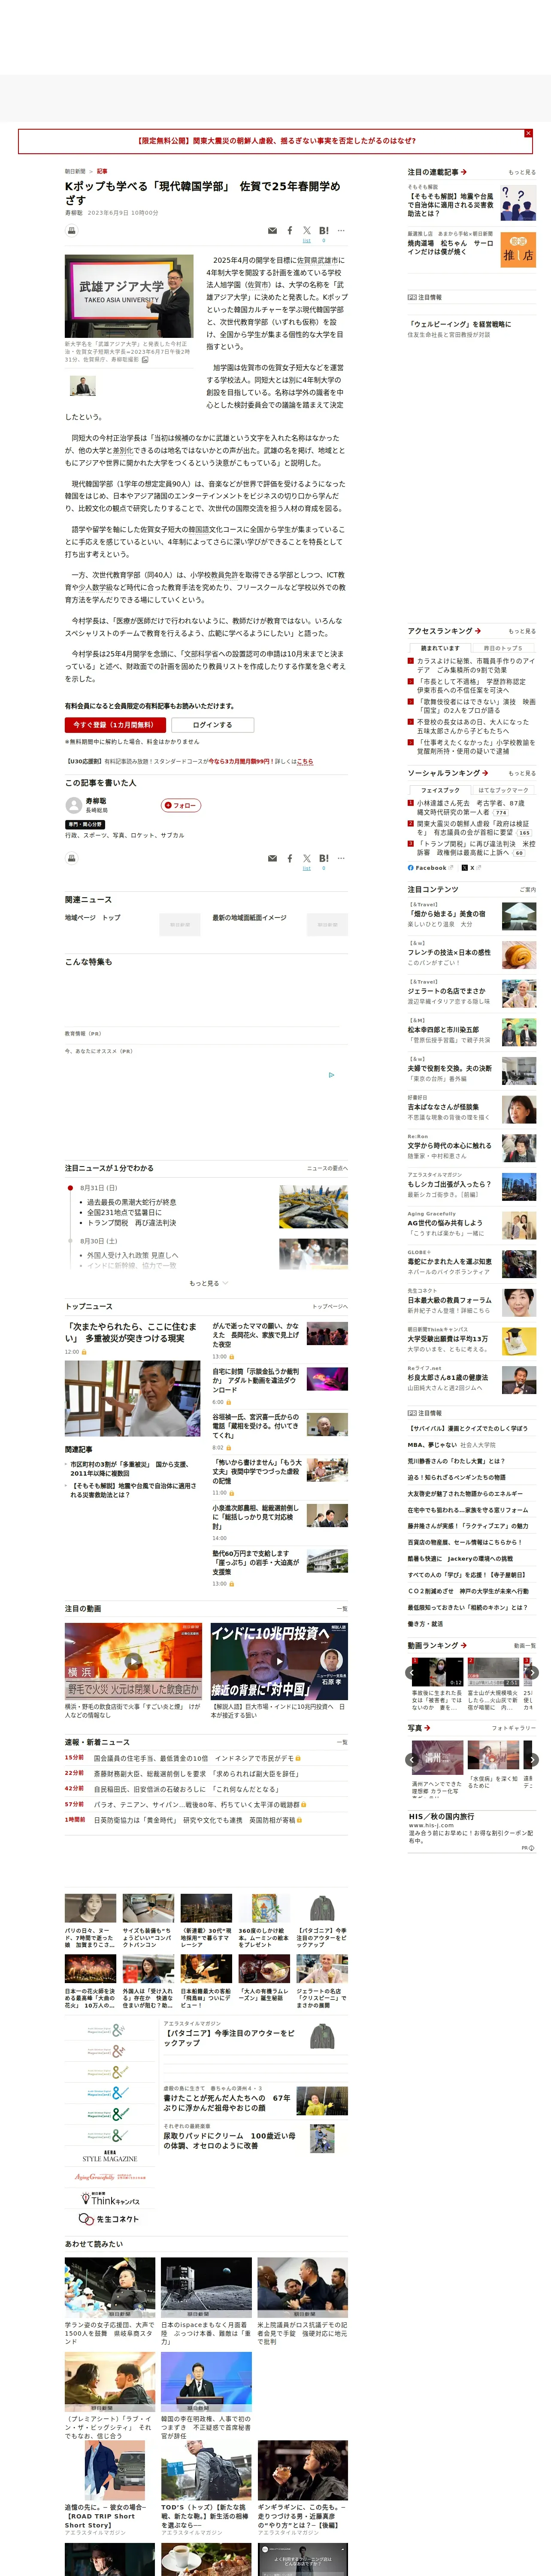Screen dimensions: 551x2576
Task: Click the 先生コネクト logo
Action: [109, 2219]
